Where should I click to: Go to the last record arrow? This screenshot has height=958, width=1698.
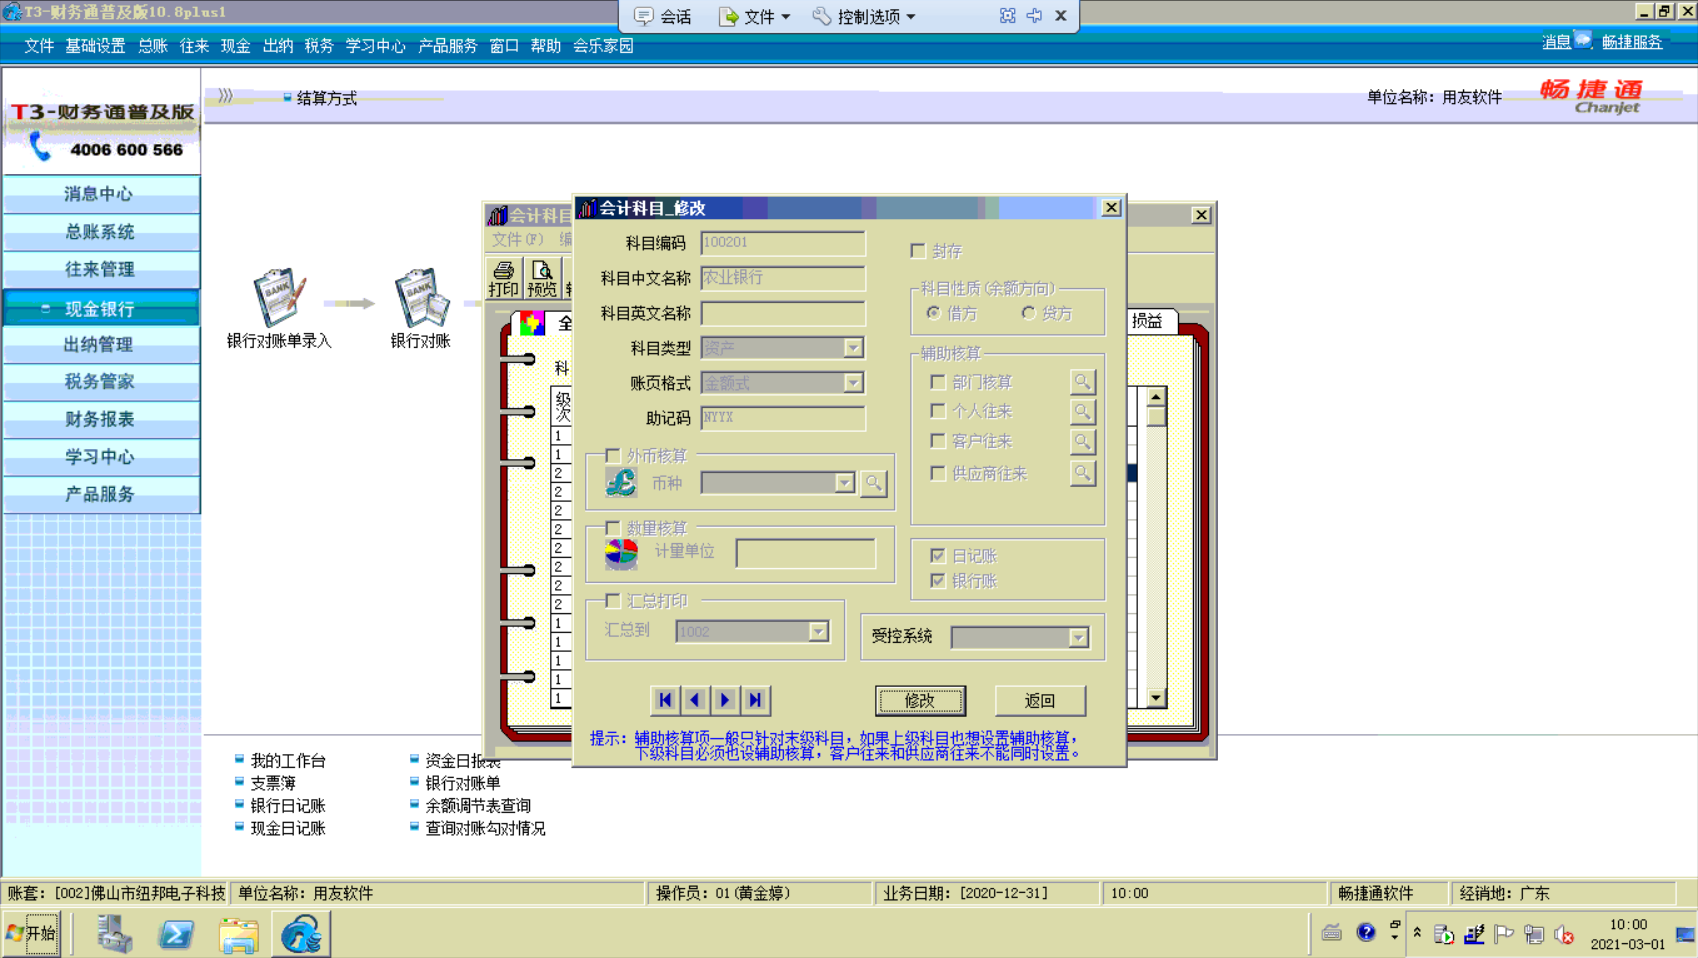tap(755, 700)
